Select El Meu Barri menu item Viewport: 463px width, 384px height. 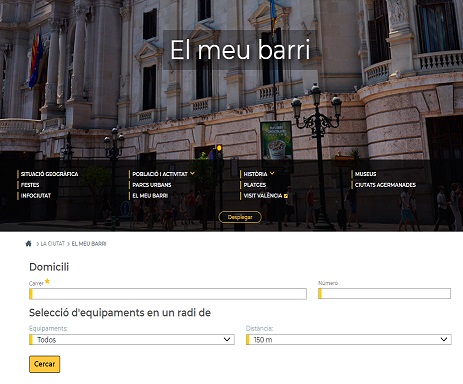click(x=150, y=196)
